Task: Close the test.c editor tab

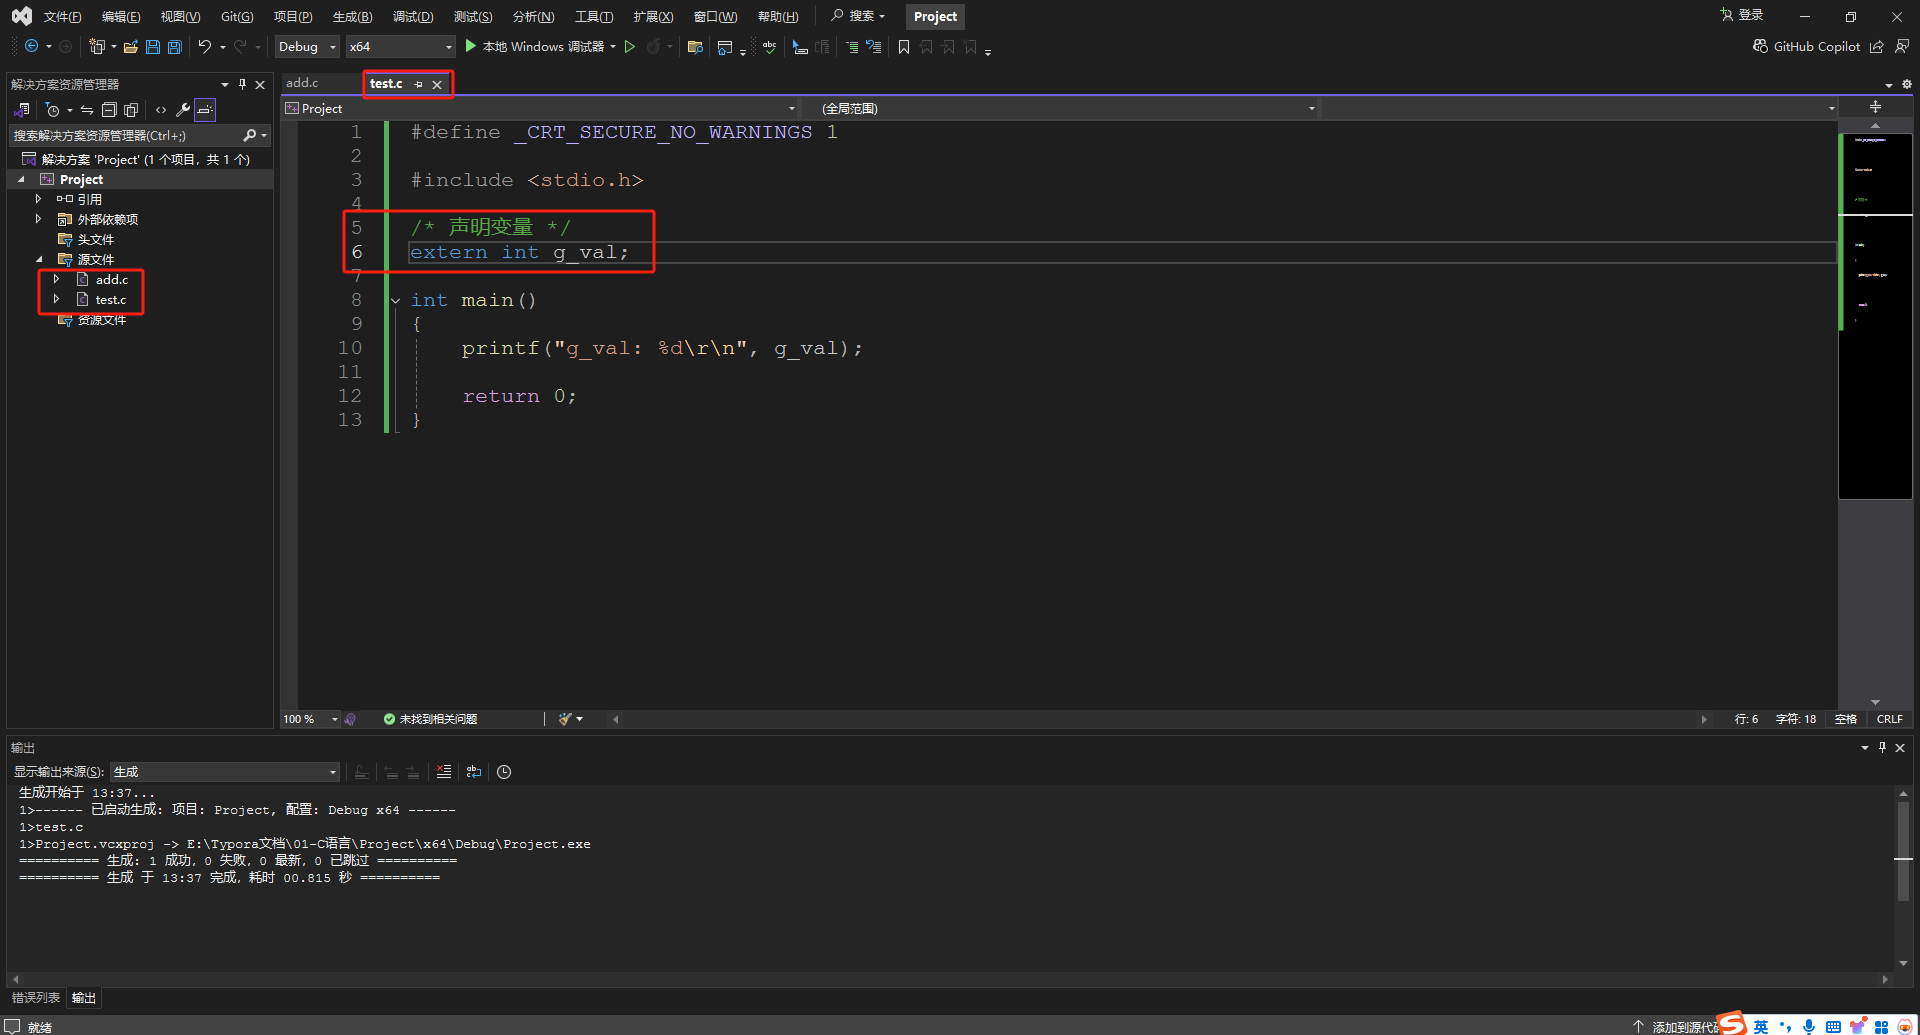Action: coord(437,84)
